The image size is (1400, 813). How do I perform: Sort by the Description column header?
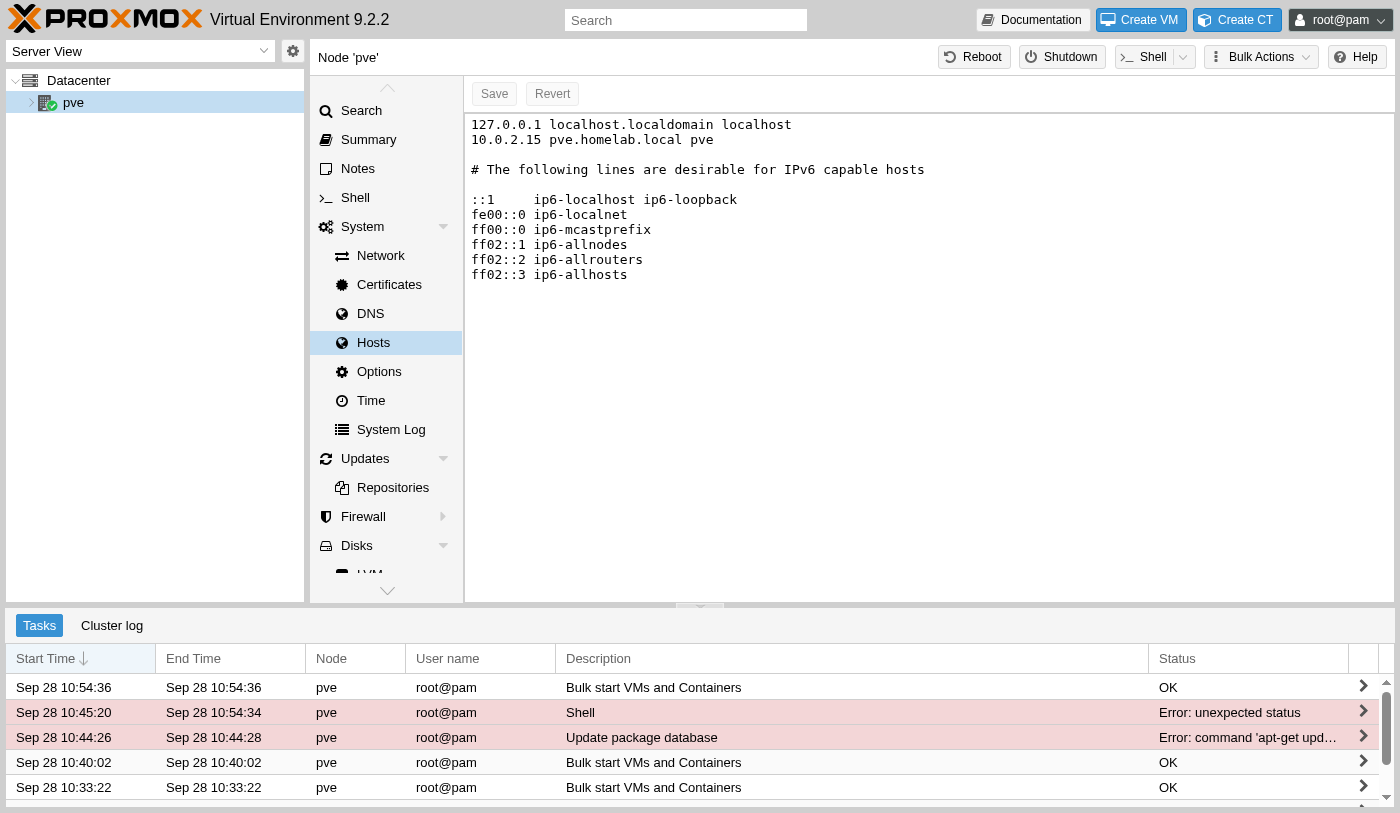852,658
